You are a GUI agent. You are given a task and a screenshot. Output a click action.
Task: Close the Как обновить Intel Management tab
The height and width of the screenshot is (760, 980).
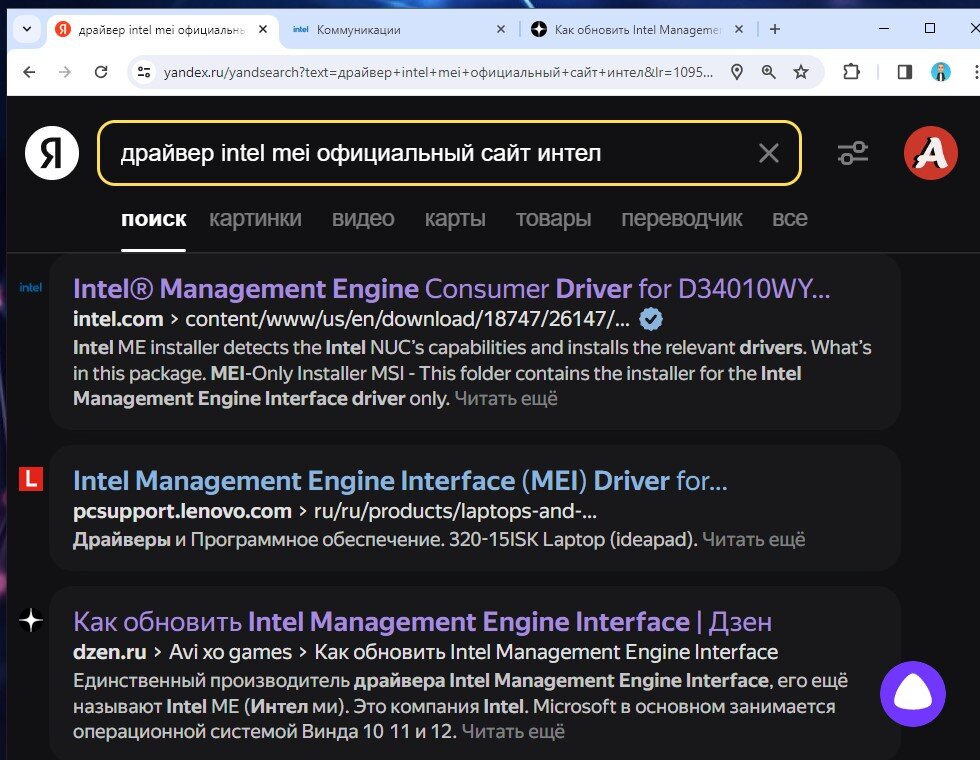pyautogui.click(x=739, y=29)
